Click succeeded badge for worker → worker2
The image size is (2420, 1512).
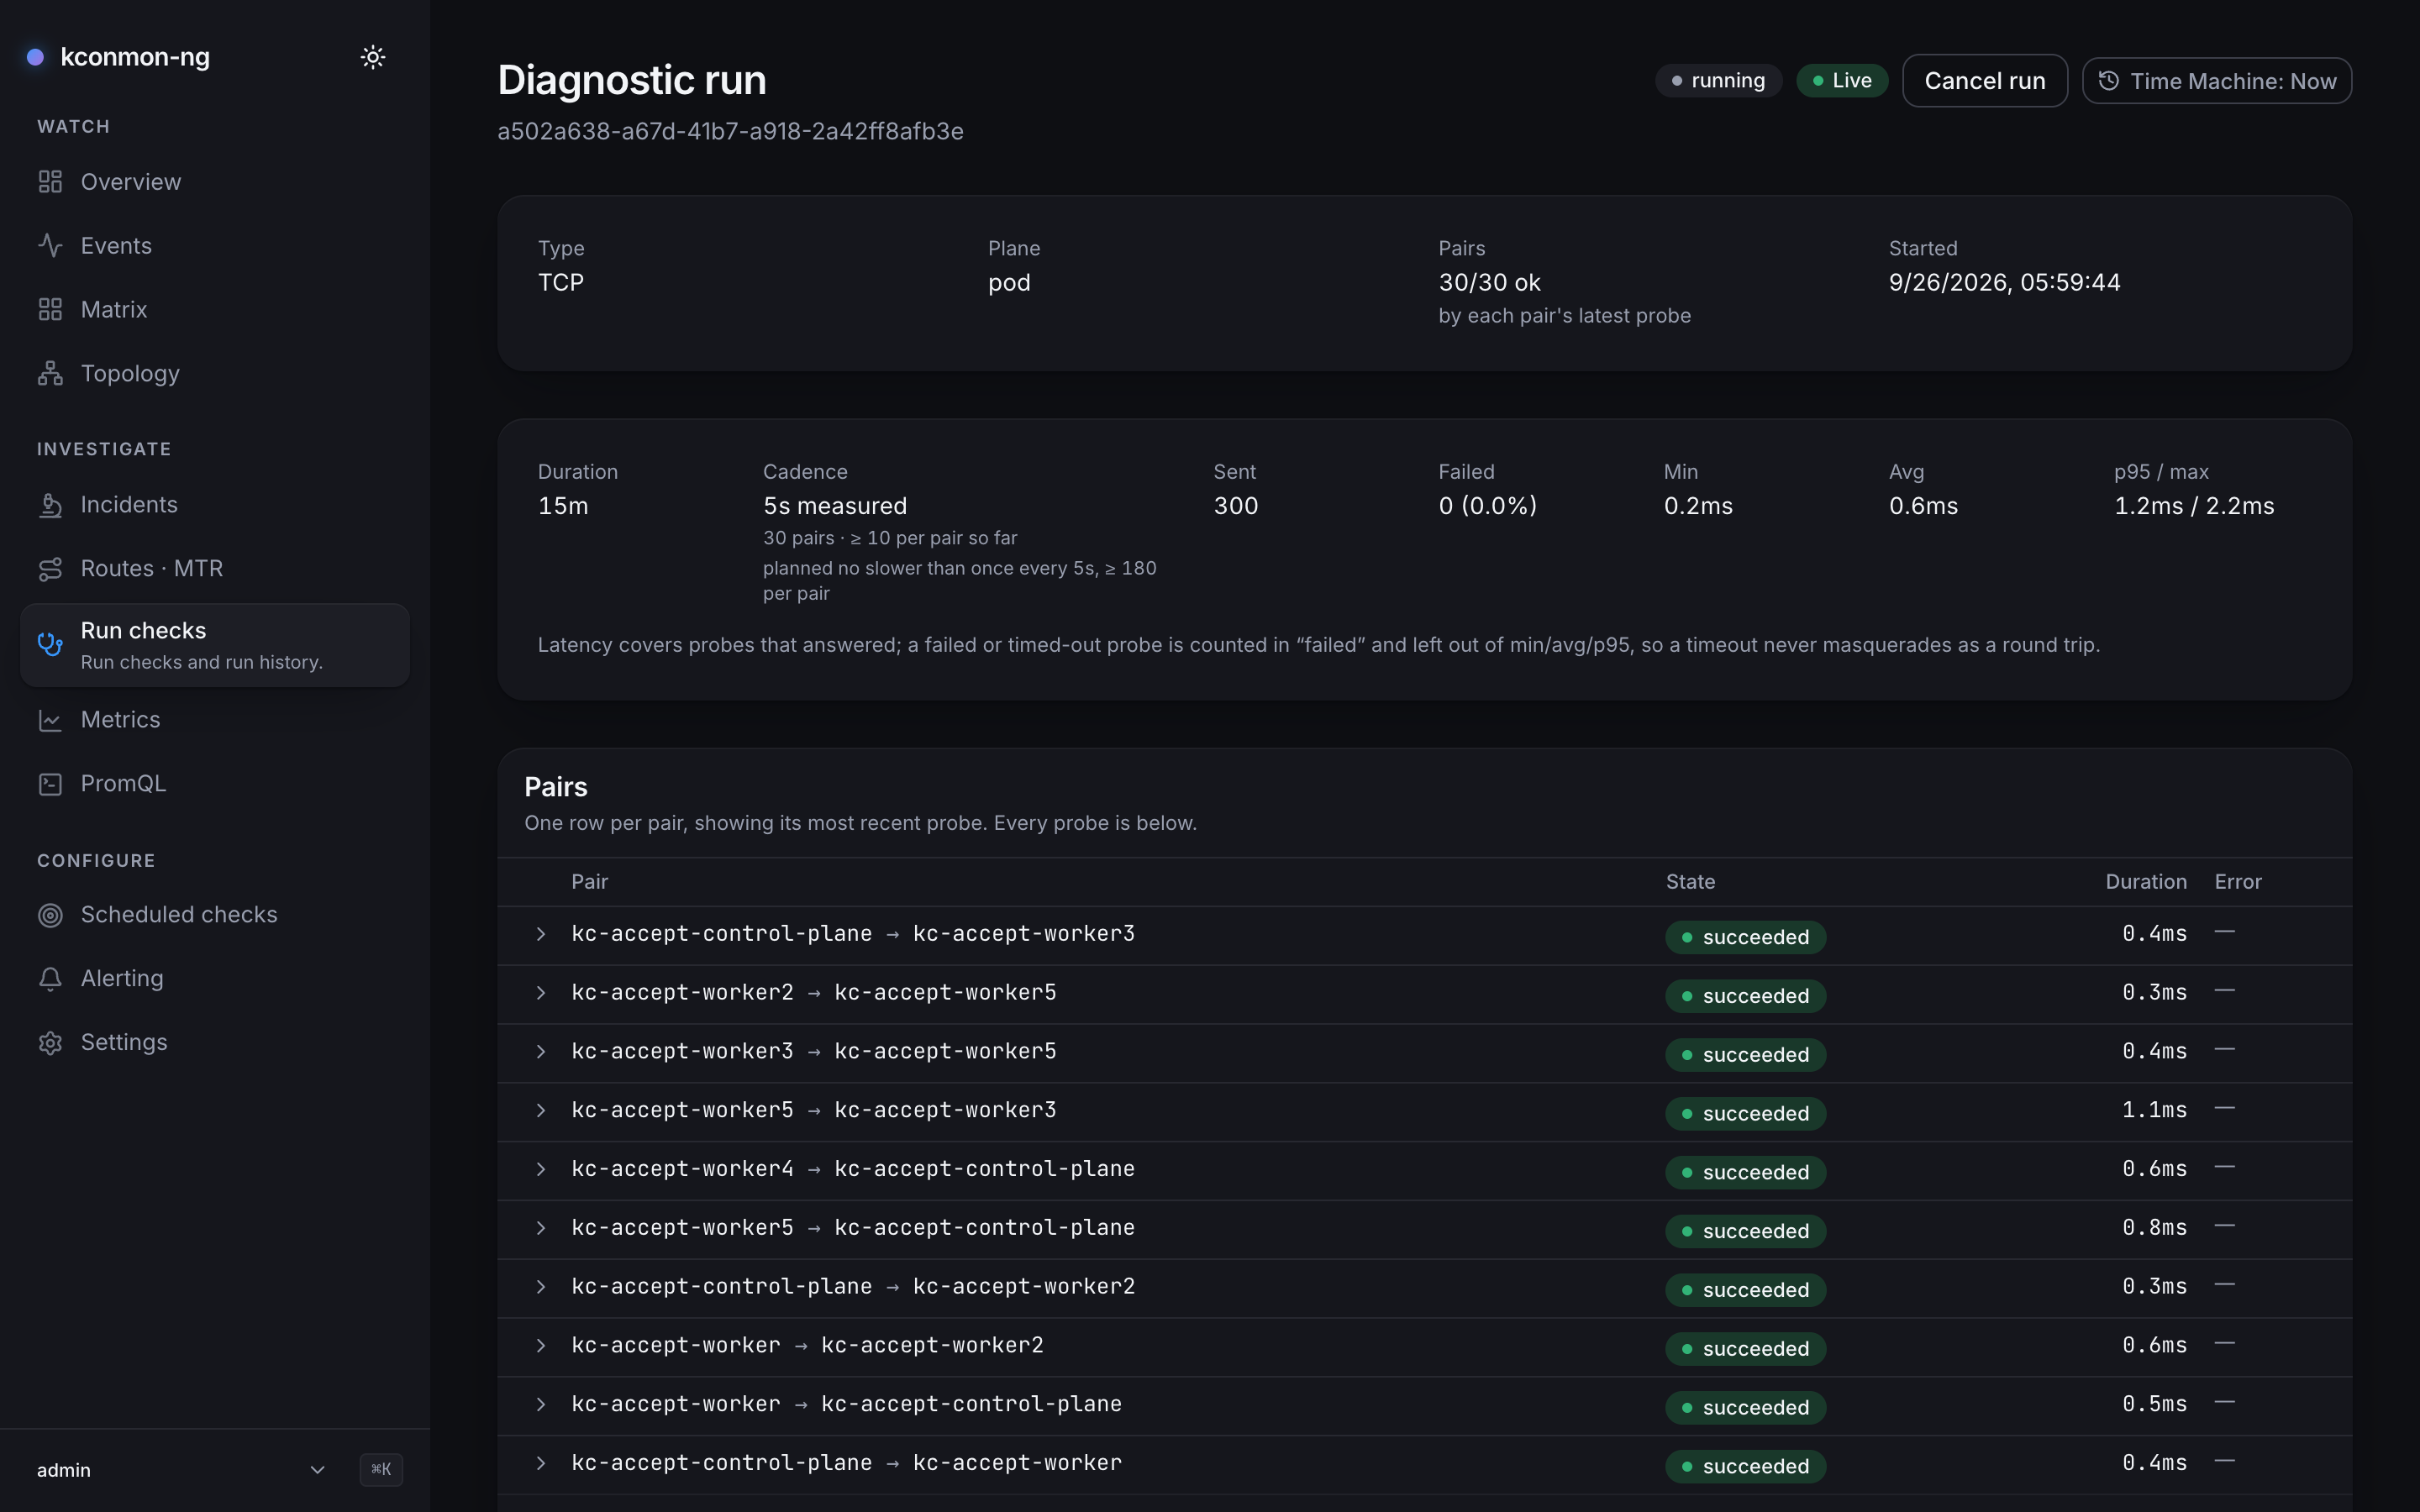[x=1745, y=1349]
